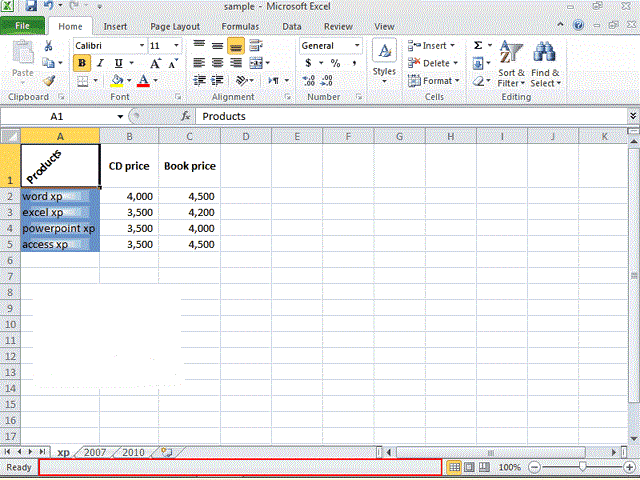Center text horizontally
Viewport: 640px width, 480px height.
[217, 63]
